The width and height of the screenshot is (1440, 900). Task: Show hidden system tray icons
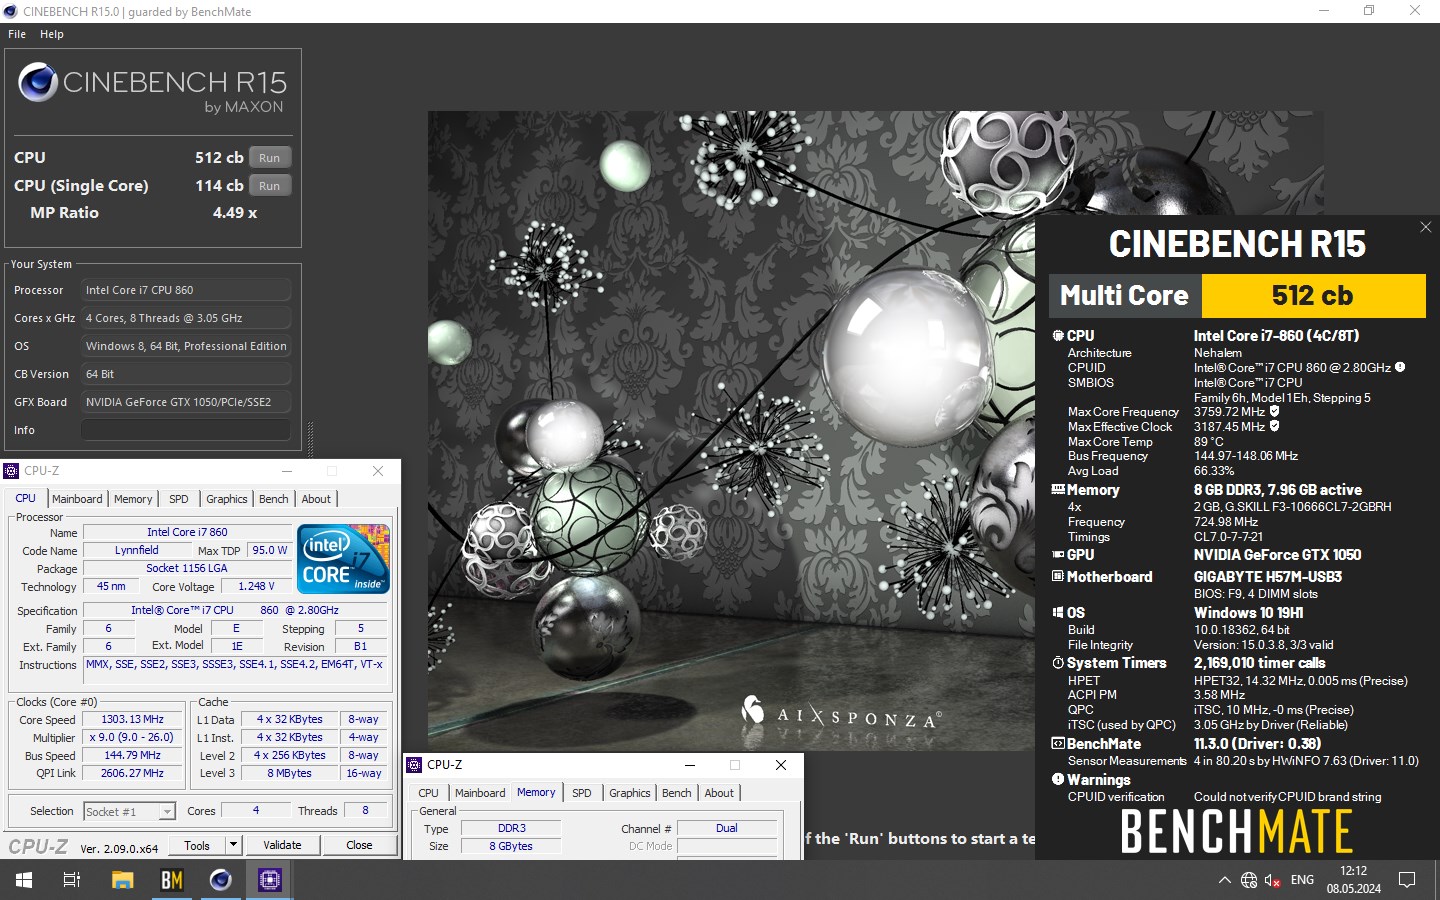click(1224, 880)
